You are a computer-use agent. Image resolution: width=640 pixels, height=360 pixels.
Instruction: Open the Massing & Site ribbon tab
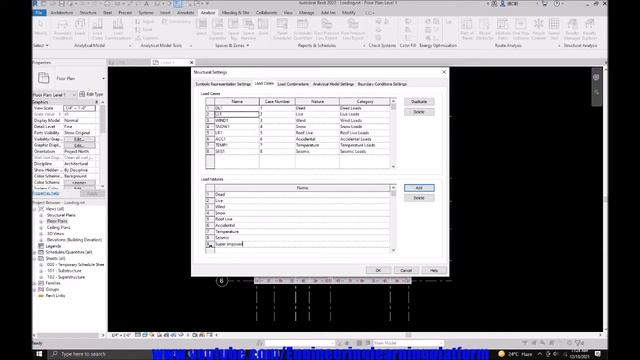tap(236, 13)
